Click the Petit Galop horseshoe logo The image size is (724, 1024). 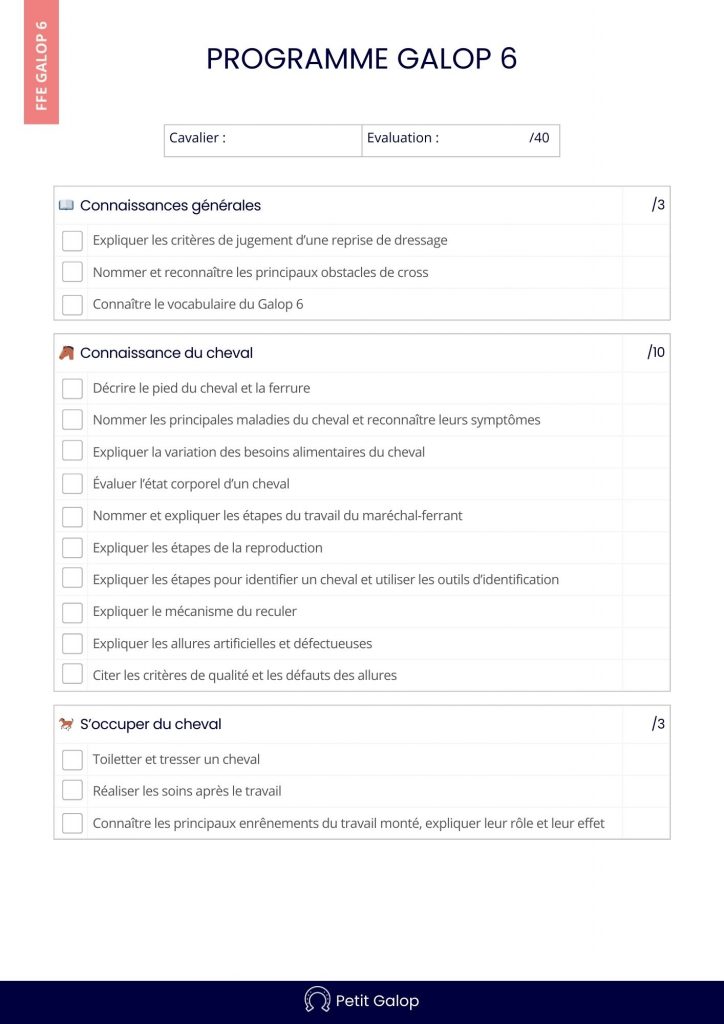click(x=317, y=1000)
